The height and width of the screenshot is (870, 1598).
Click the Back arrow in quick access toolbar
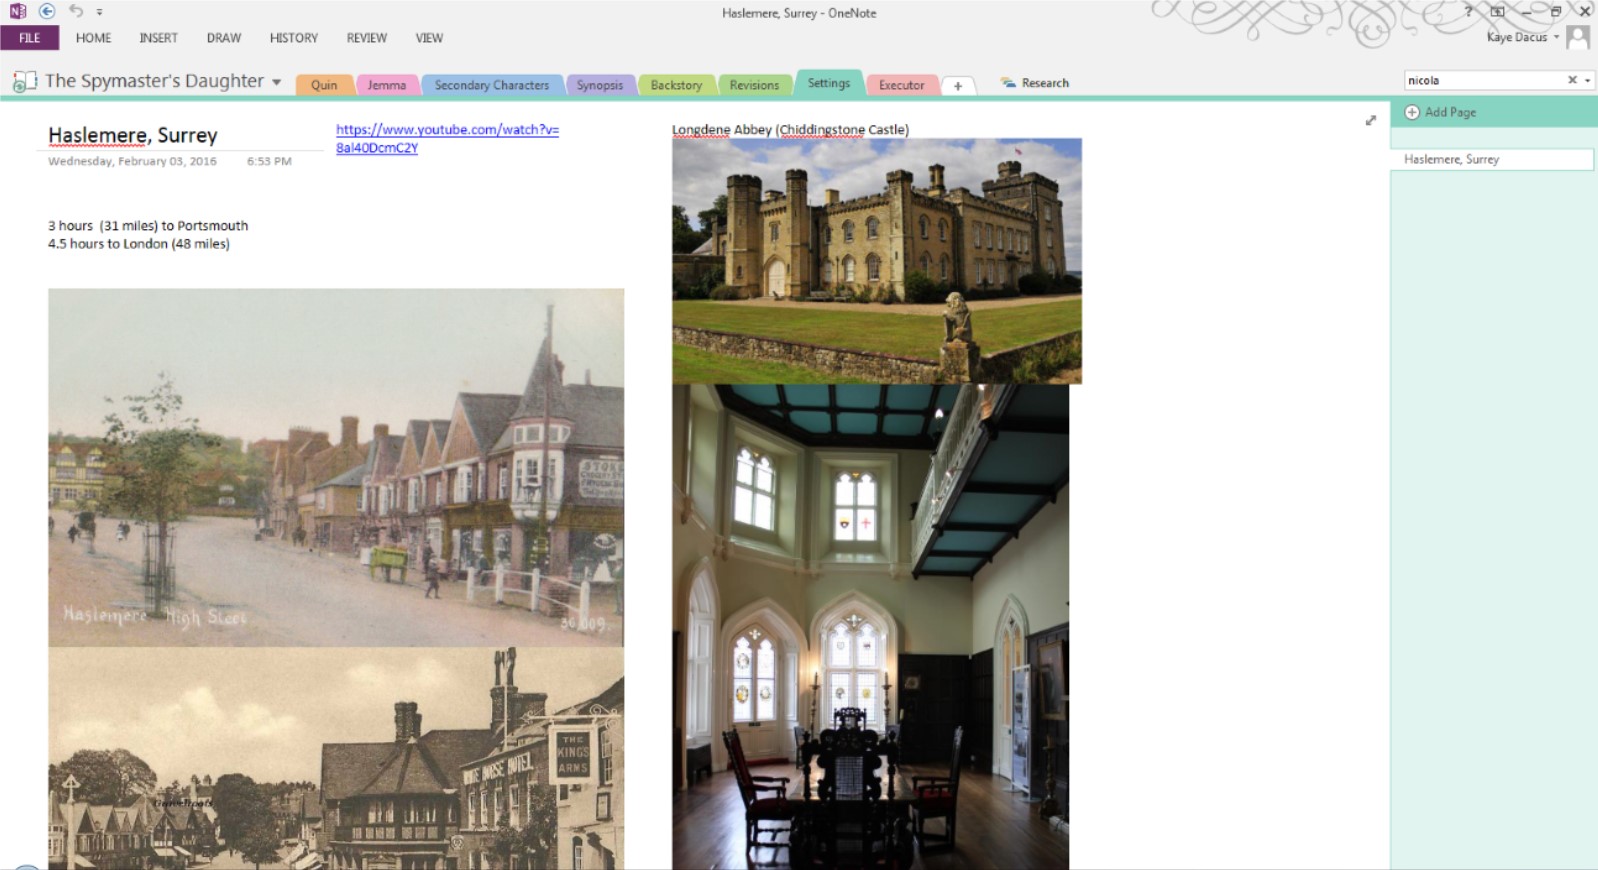(47, 11)
